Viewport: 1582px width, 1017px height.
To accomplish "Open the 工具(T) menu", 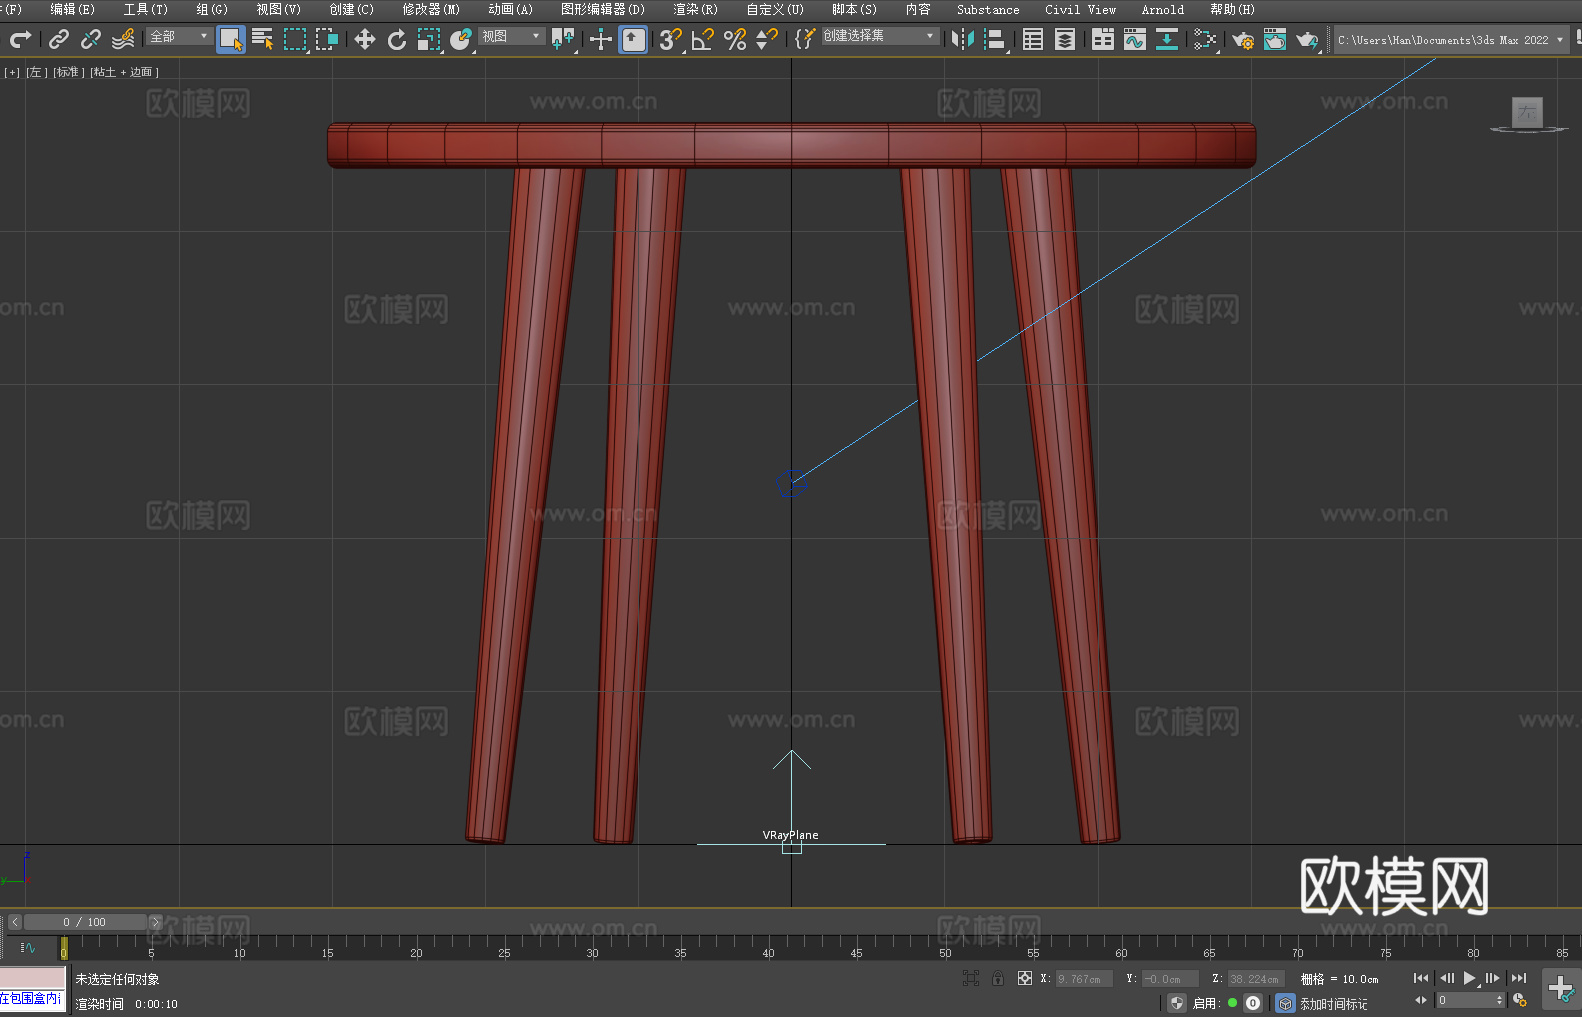I will (145, 9).
